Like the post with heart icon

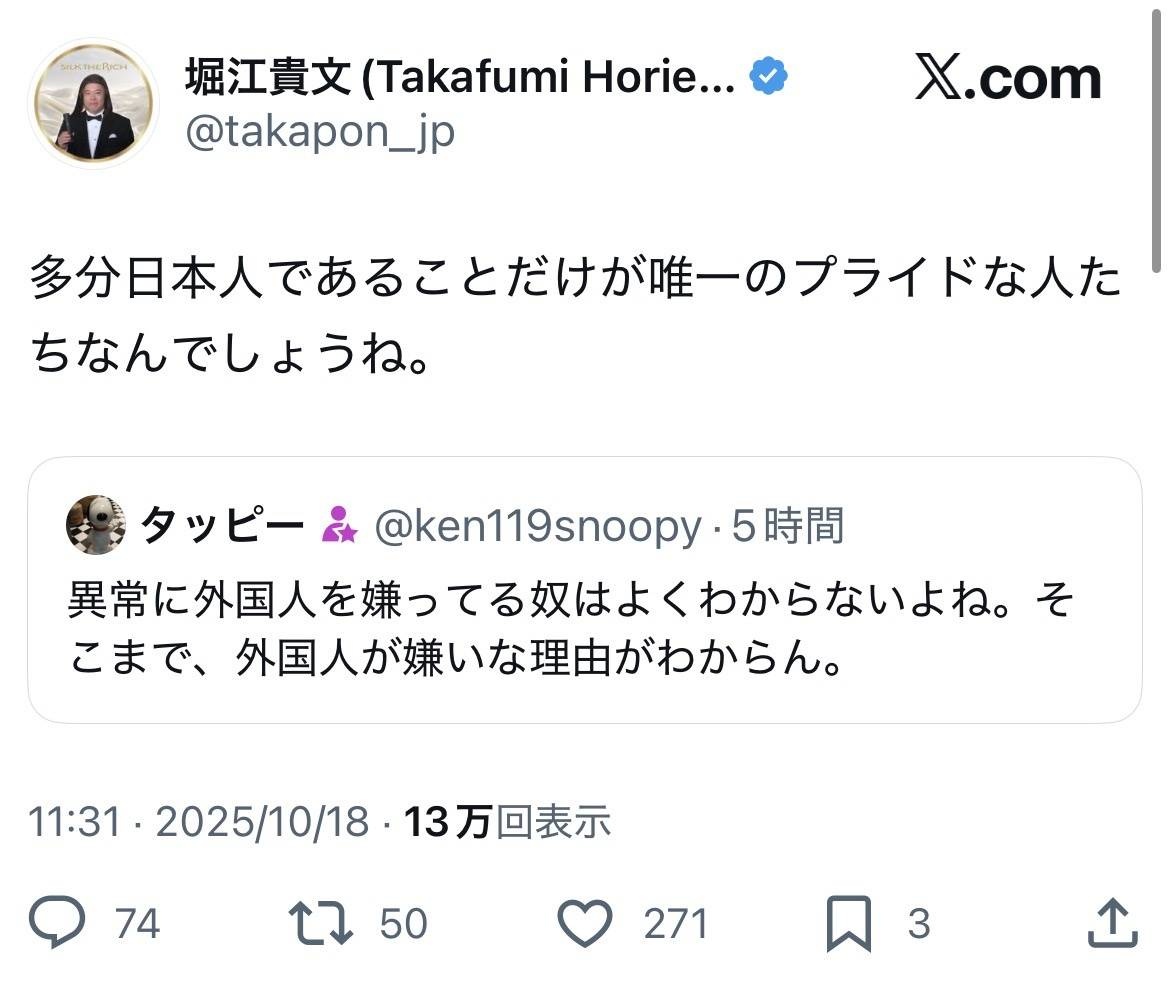pos(584,924)
